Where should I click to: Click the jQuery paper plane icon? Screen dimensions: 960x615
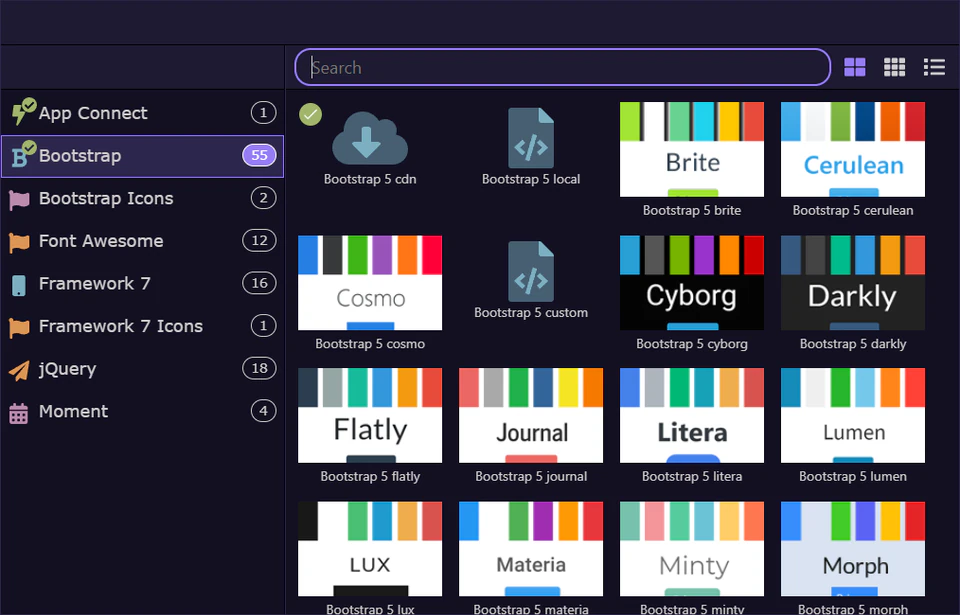19,369
